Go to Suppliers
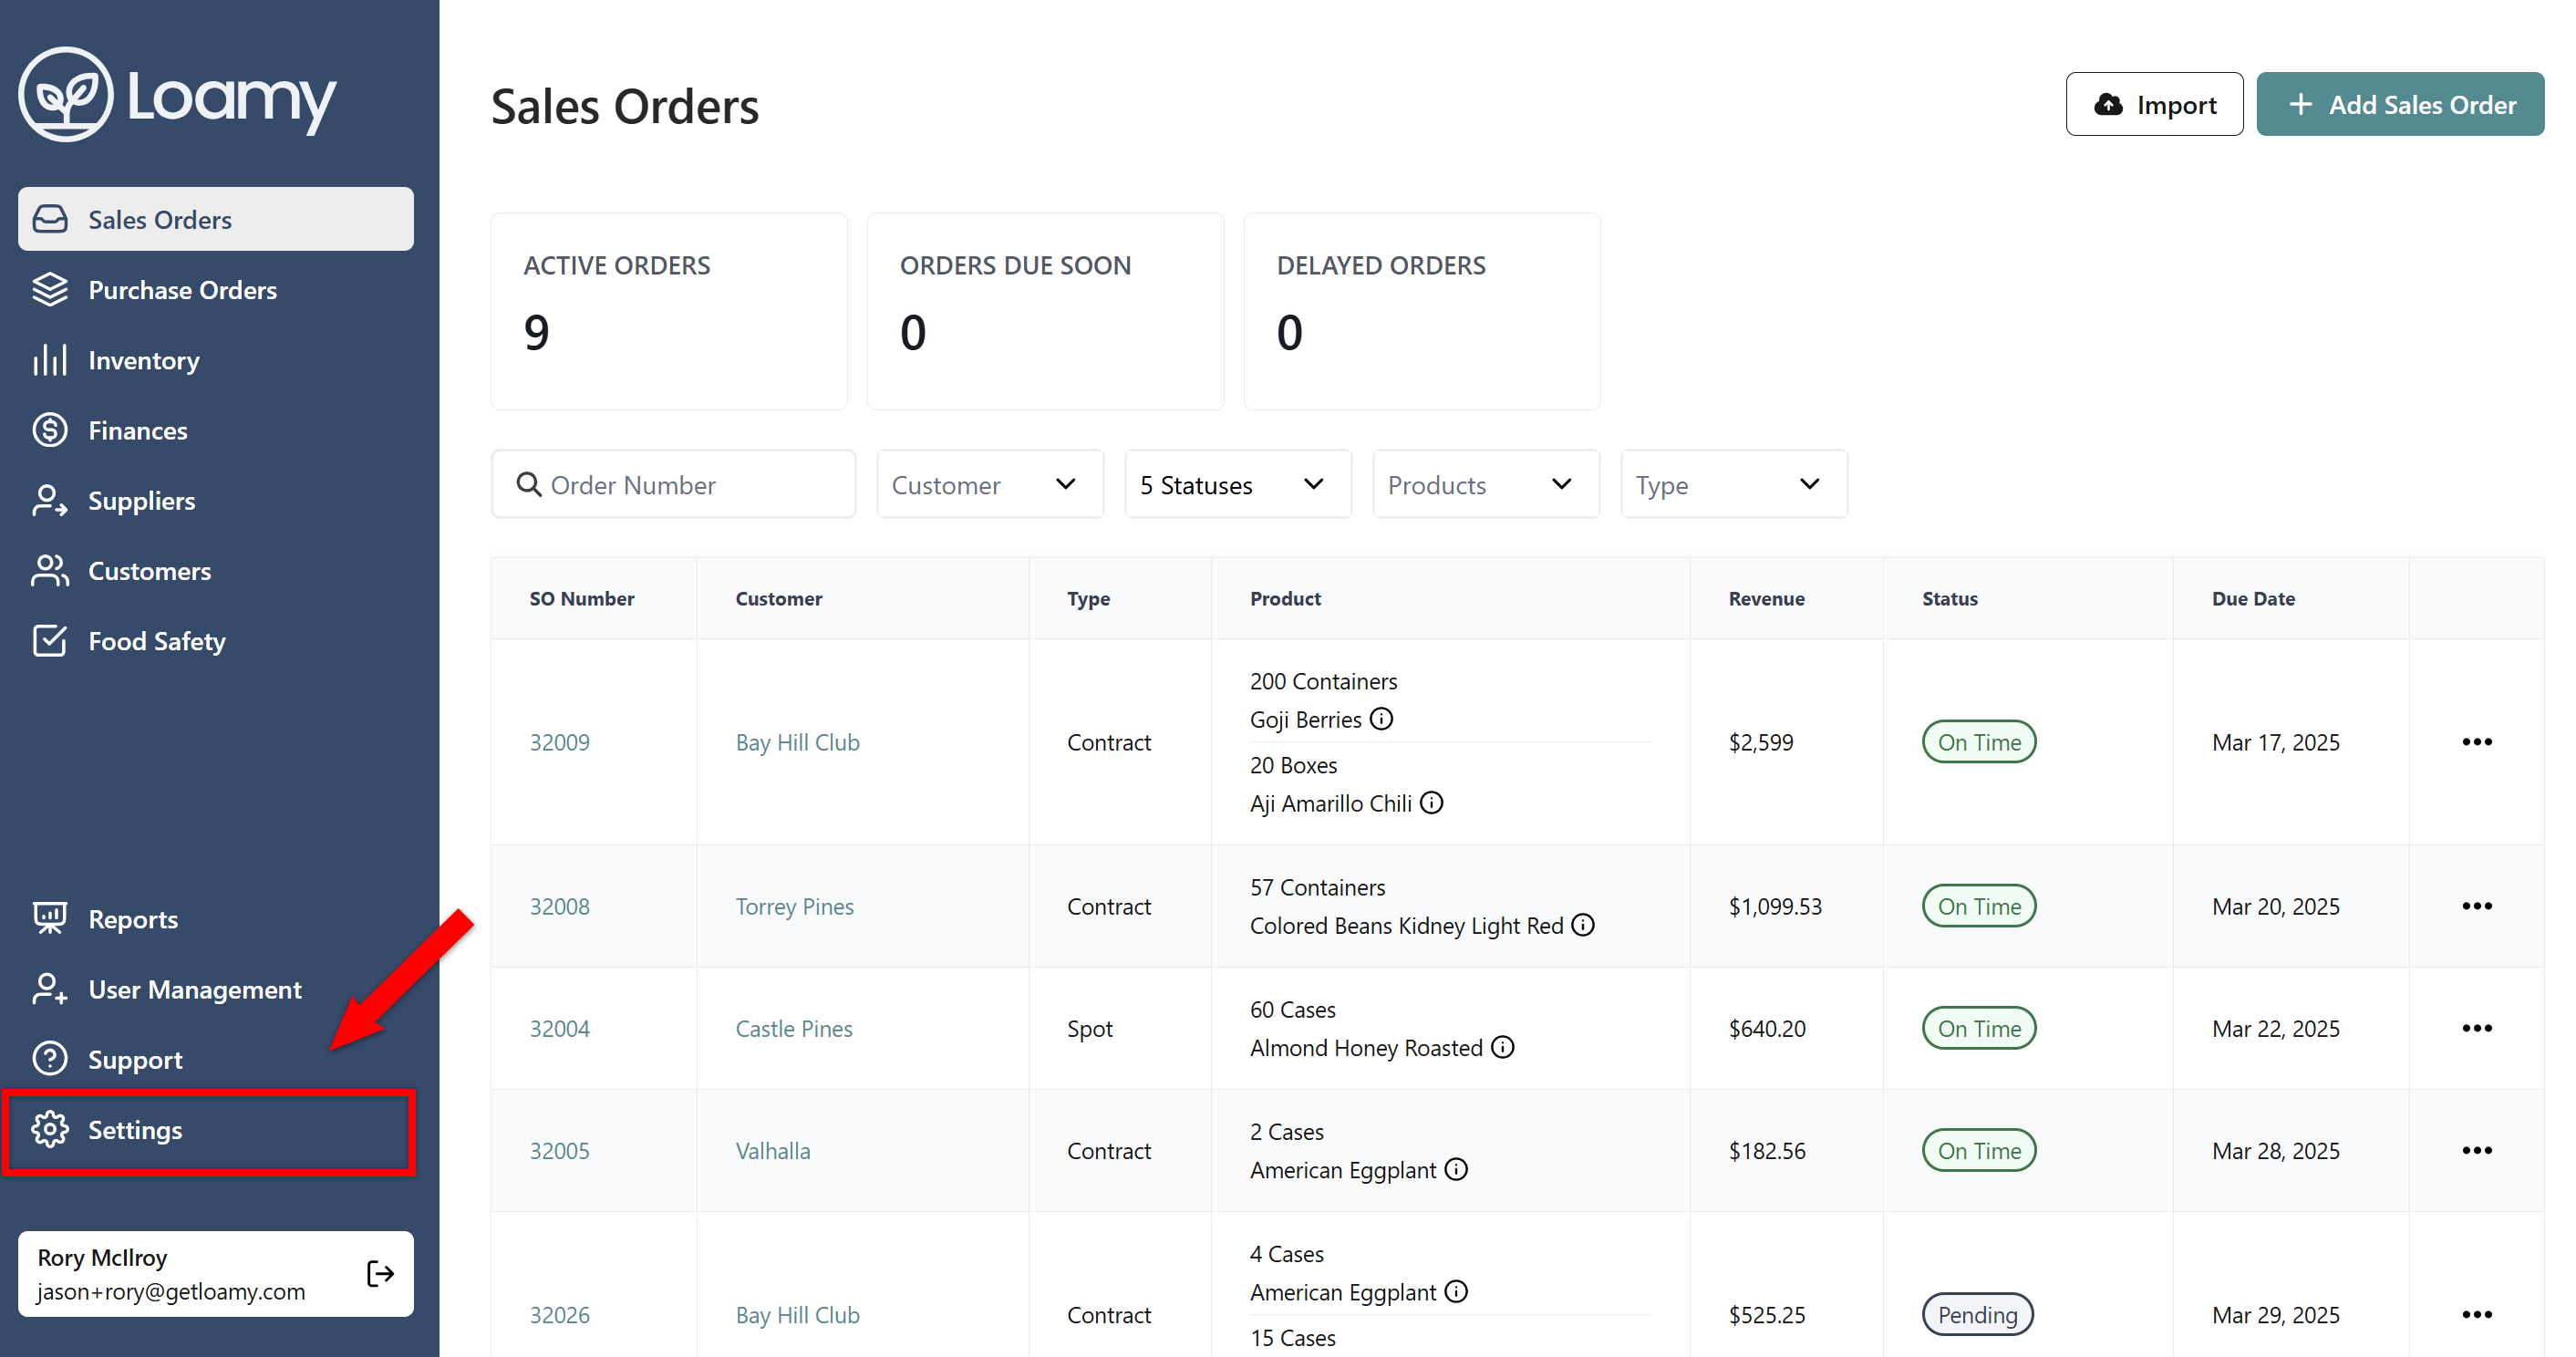The height and width of the screenshot is (1357, 2576). tap(216, 501)
